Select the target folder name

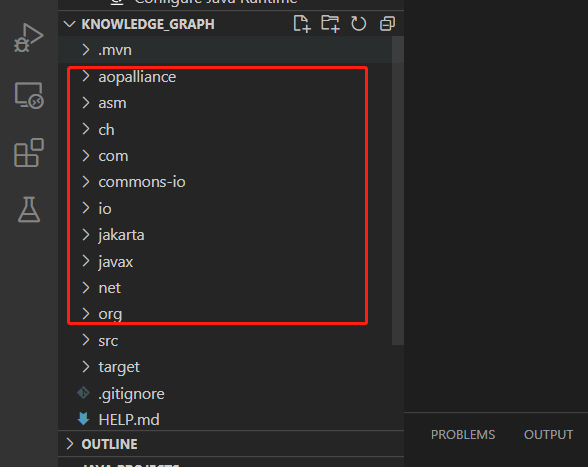[119, 368]
